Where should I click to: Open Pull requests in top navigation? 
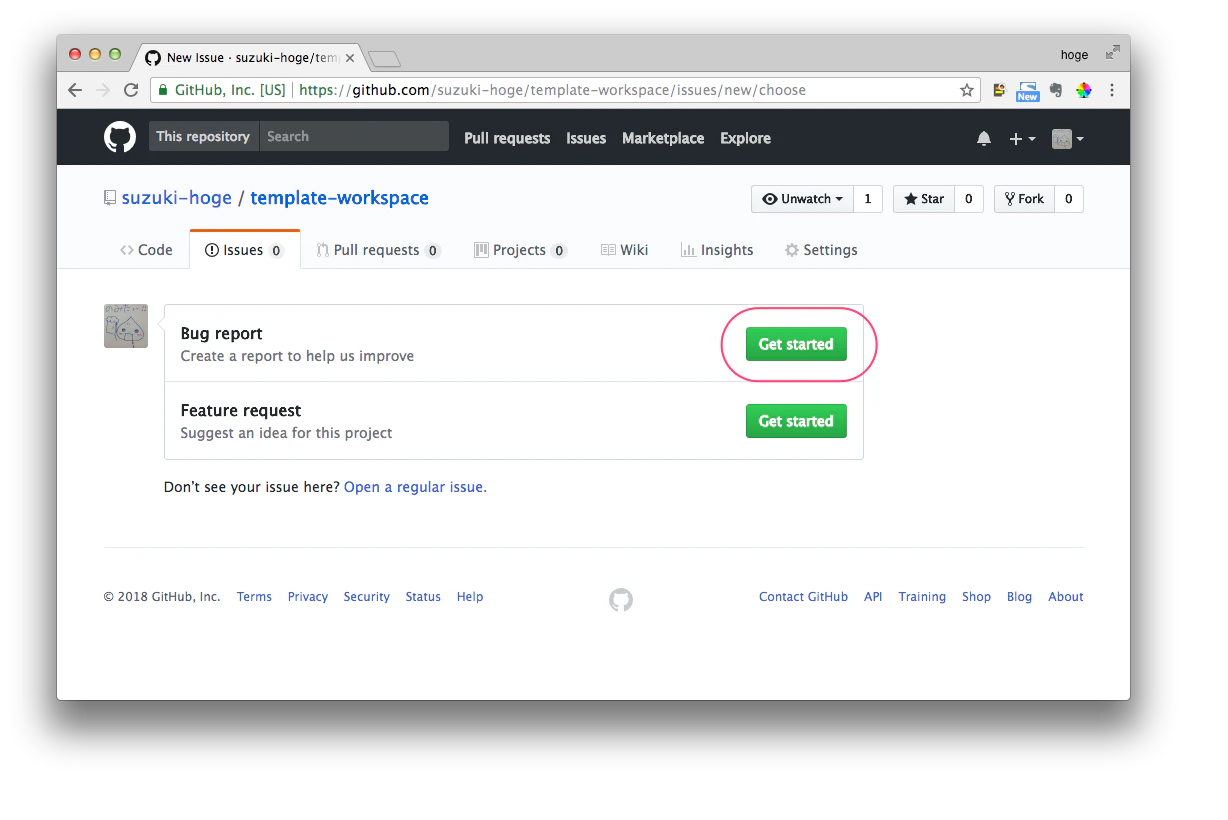(x=507, y=138)
